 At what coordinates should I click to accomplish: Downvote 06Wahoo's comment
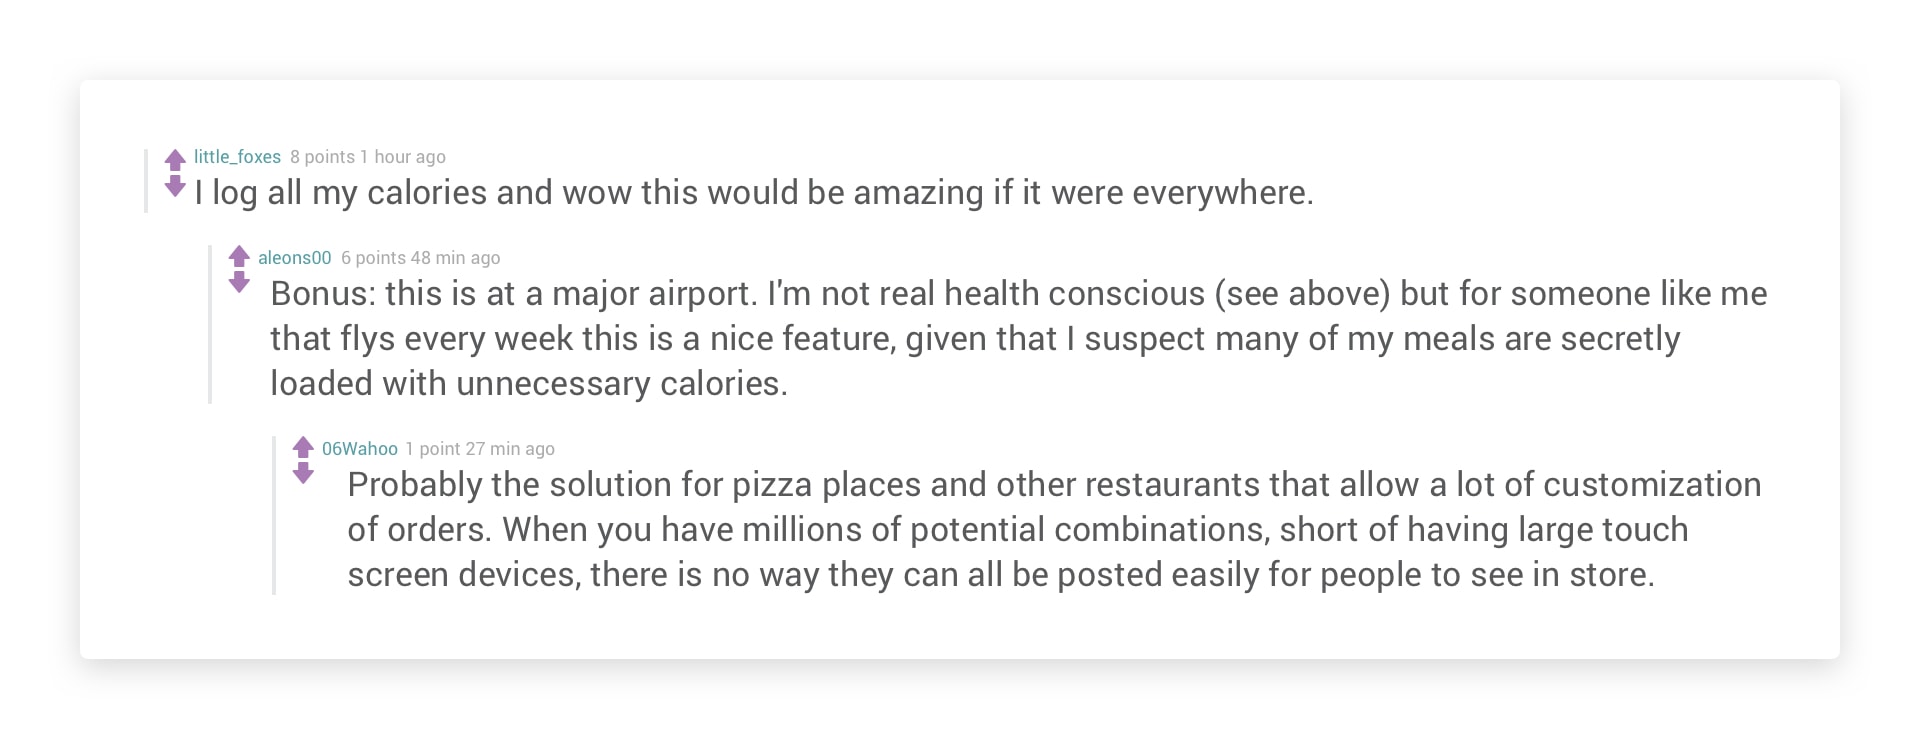[304, 472]
